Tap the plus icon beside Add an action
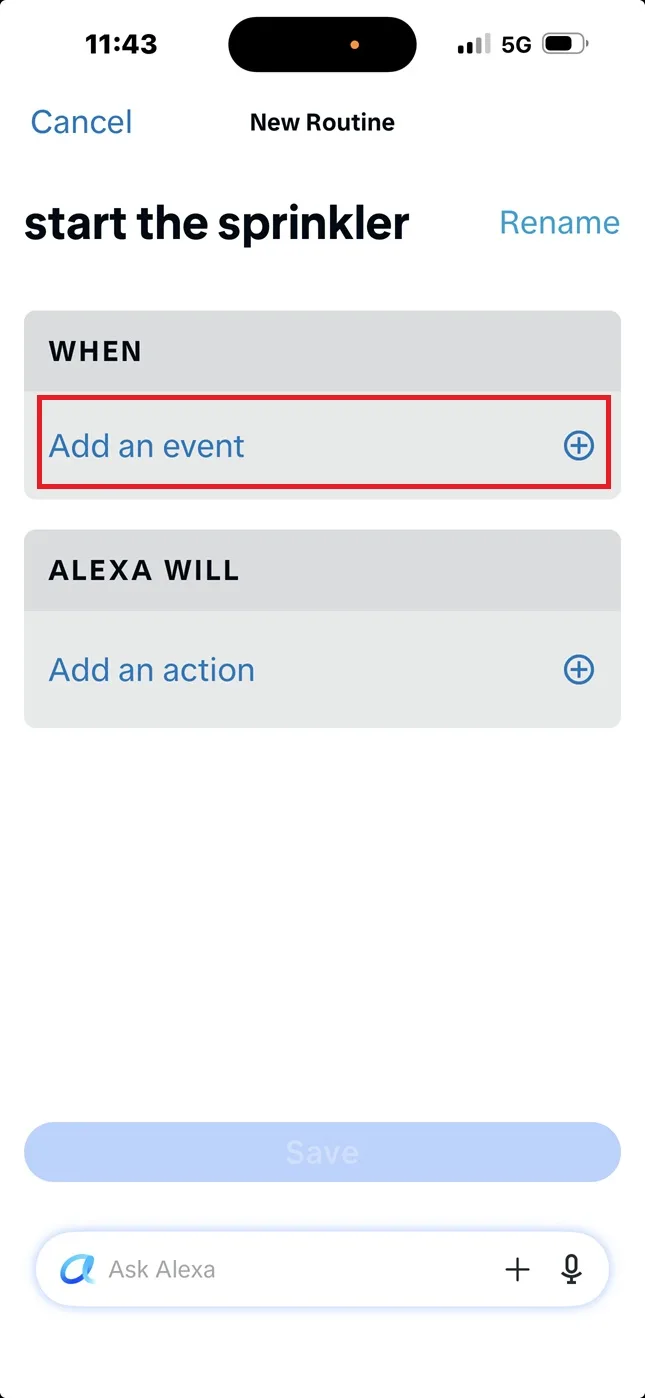This screenshot has width=645, height=1398. point(579,669)
